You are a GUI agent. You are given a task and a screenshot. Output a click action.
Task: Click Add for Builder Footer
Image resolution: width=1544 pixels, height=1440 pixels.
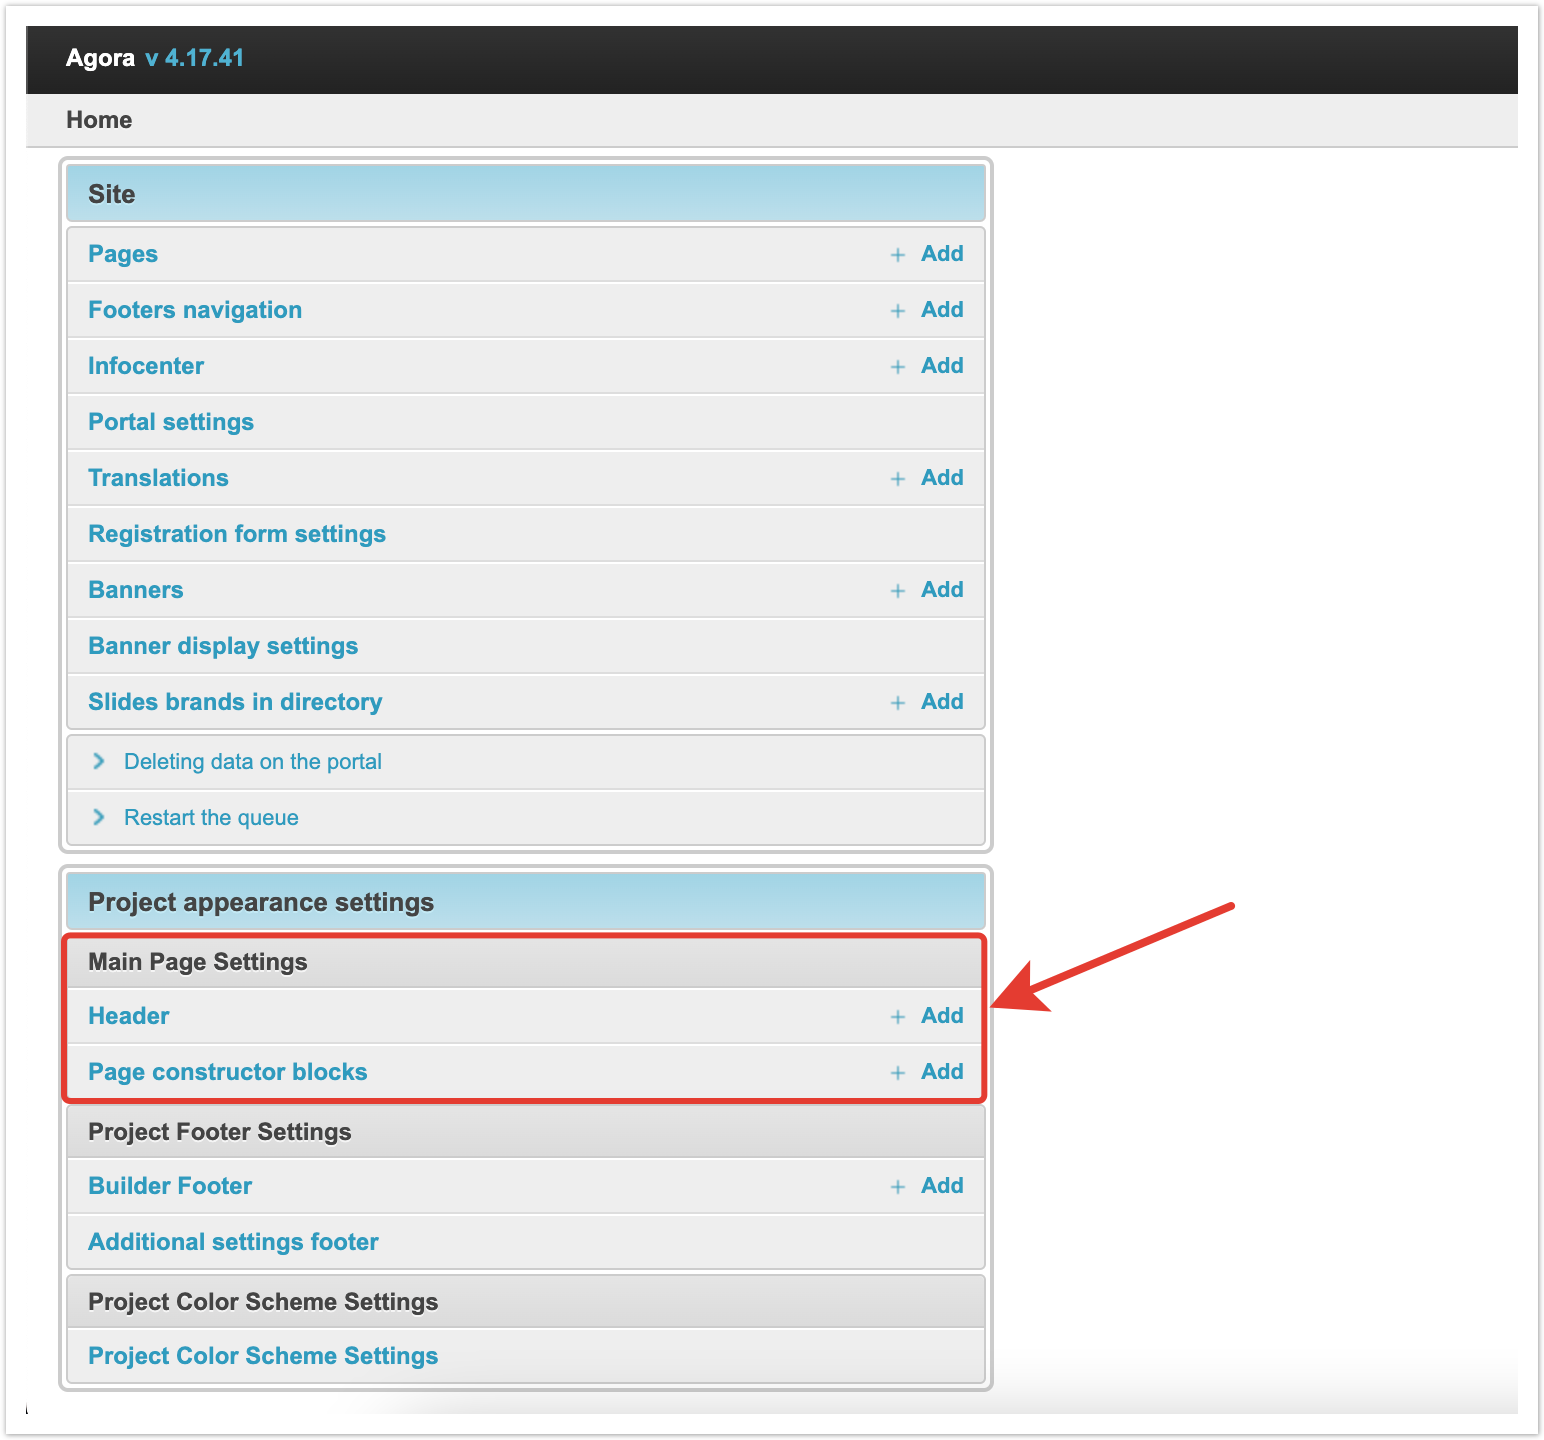(942, 1186)
